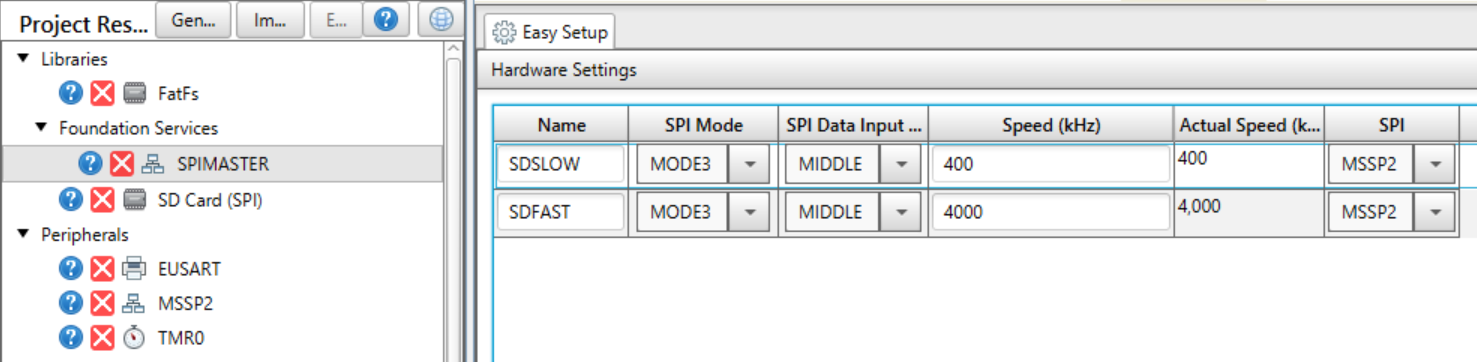The width and height of the screenshot is (1477, 362).
Task: Open help for SD Card (SPI)
Action: 70,200
